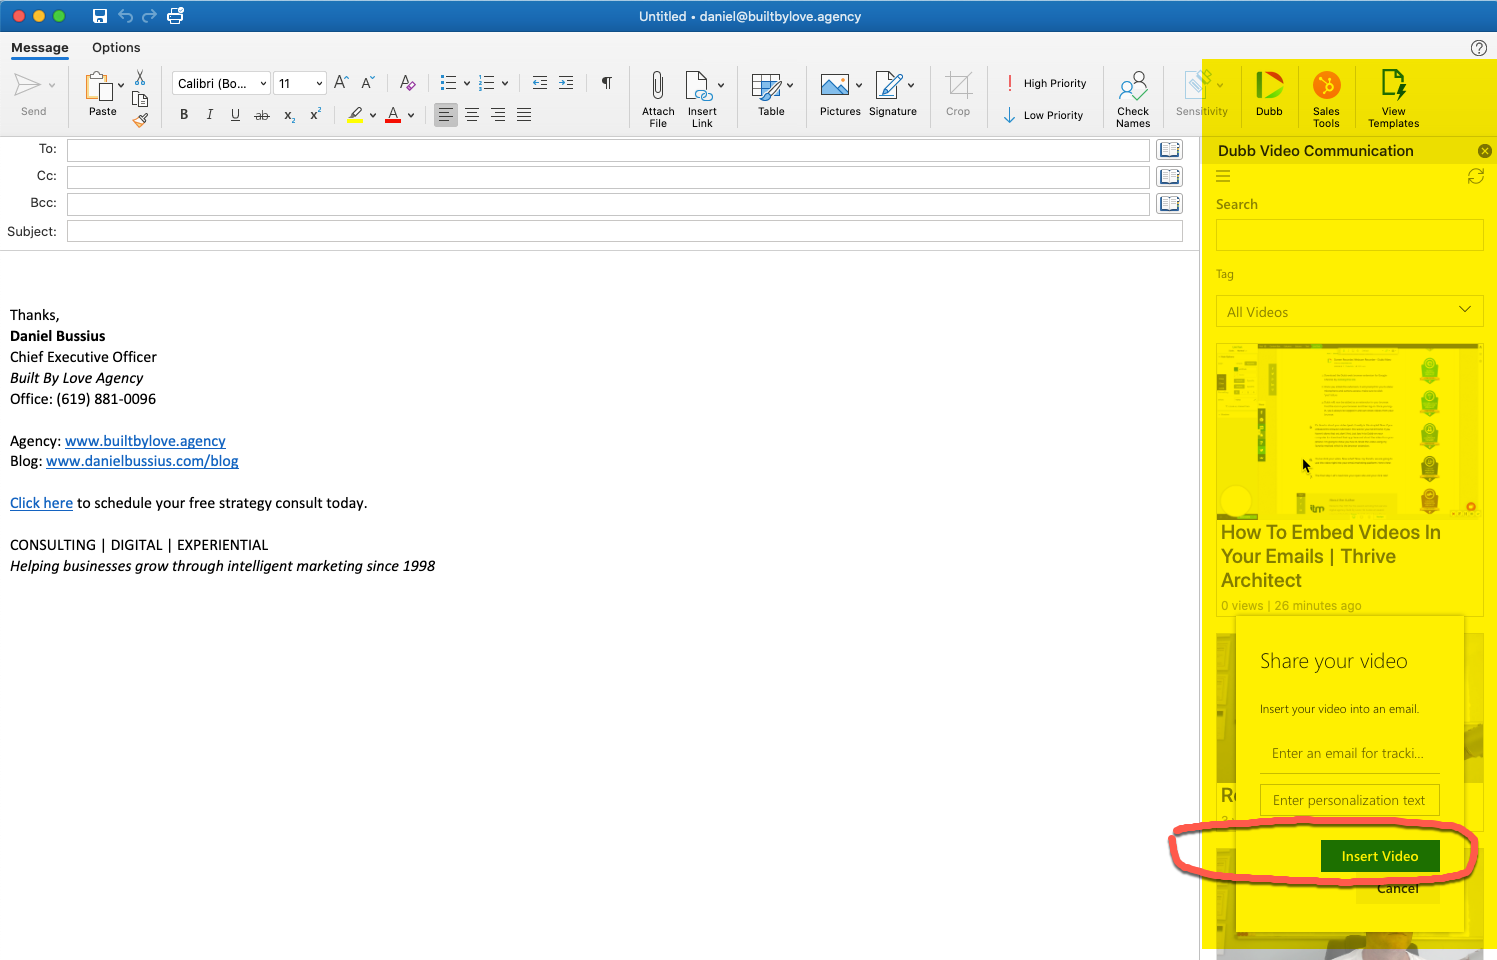This screenshot has width=1497, height=960.
Task: Open the text highlight color picker
Action: 373,115
